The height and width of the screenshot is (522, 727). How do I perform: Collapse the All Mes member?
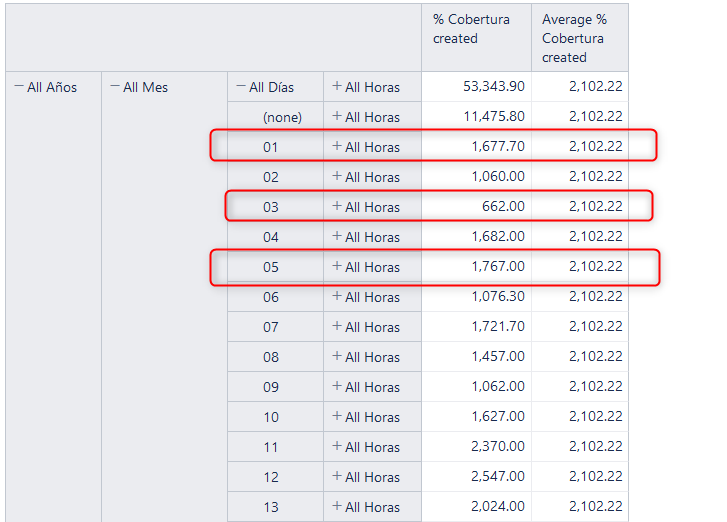tap(115, 86)
